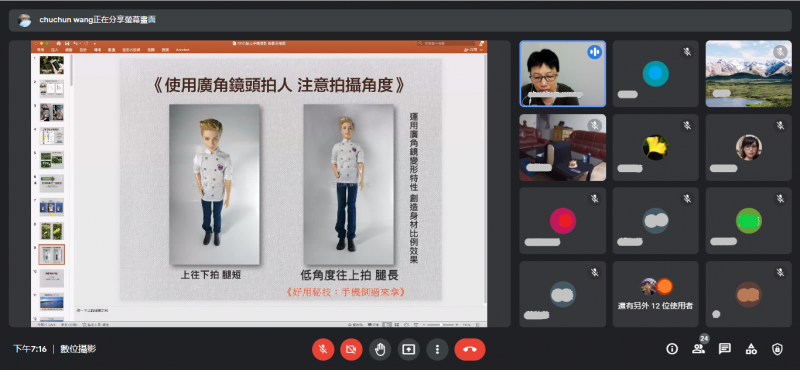Open the three-dot more options menu
This screenshot has height=370, width=800.
437,349
